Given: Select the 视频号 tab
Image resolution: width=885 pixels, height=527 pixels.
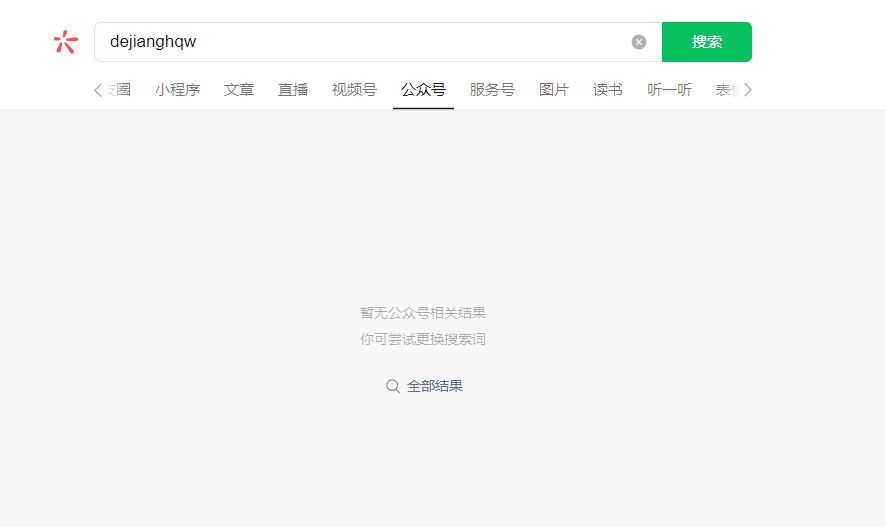Looking at the screenshot, I should pyautogui.click(x=354, y=90).
